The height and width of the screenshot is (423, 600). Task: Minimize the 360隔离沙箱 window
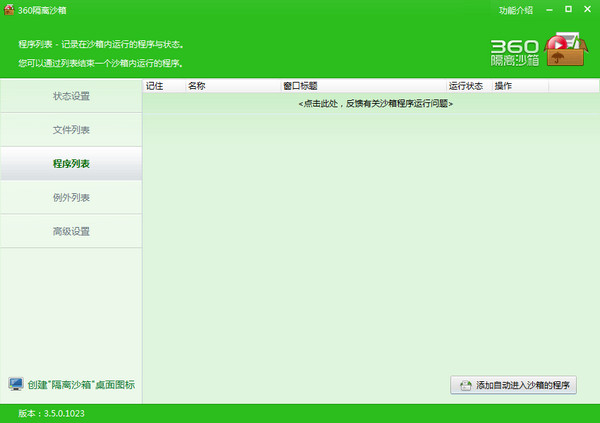coord(550,10)
